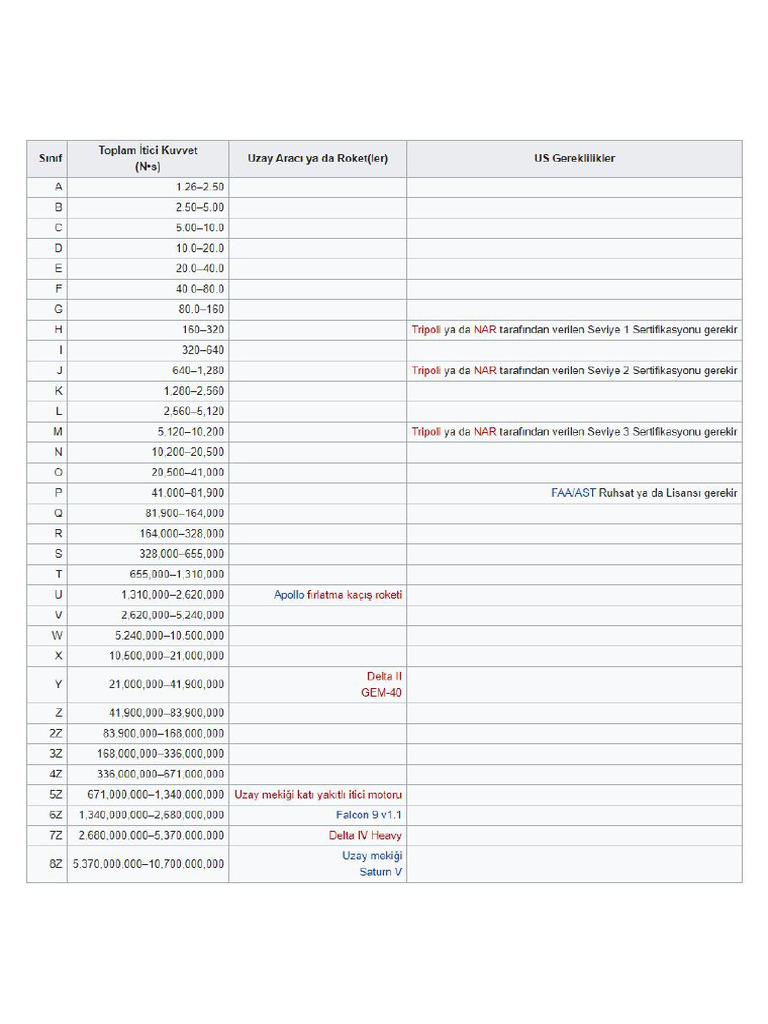Click the class letter Y cell

pyautogui.click(x=47, y=684)
